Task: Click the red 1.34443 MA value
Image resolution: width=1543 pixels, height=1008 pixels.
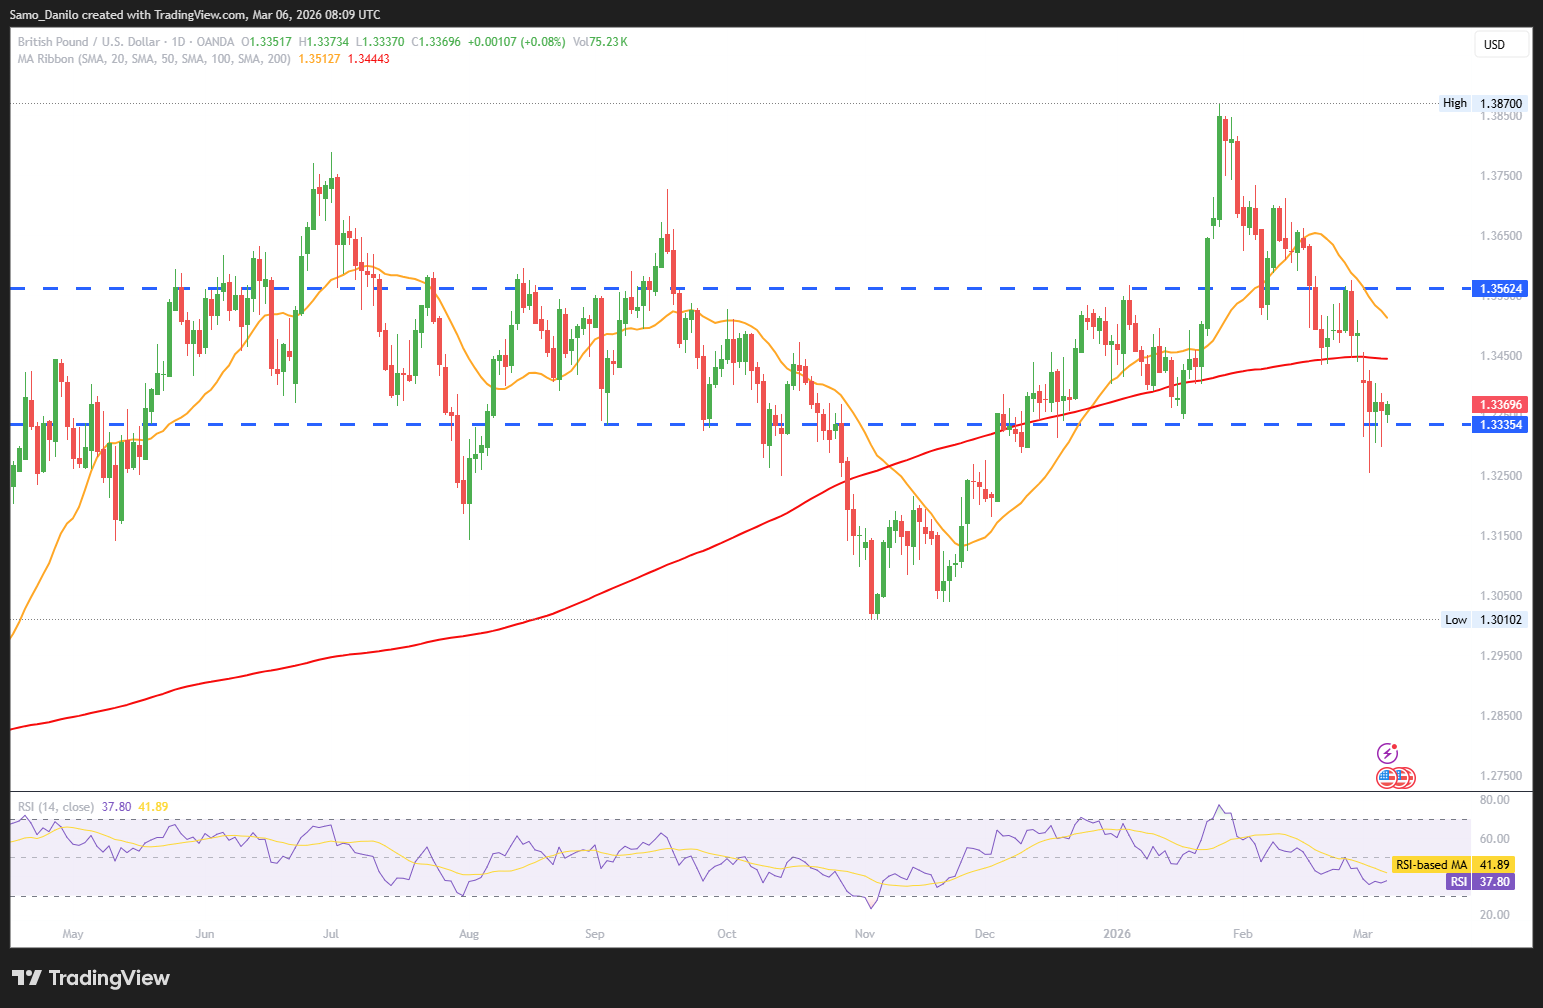Action: click(x=368, y=59)
